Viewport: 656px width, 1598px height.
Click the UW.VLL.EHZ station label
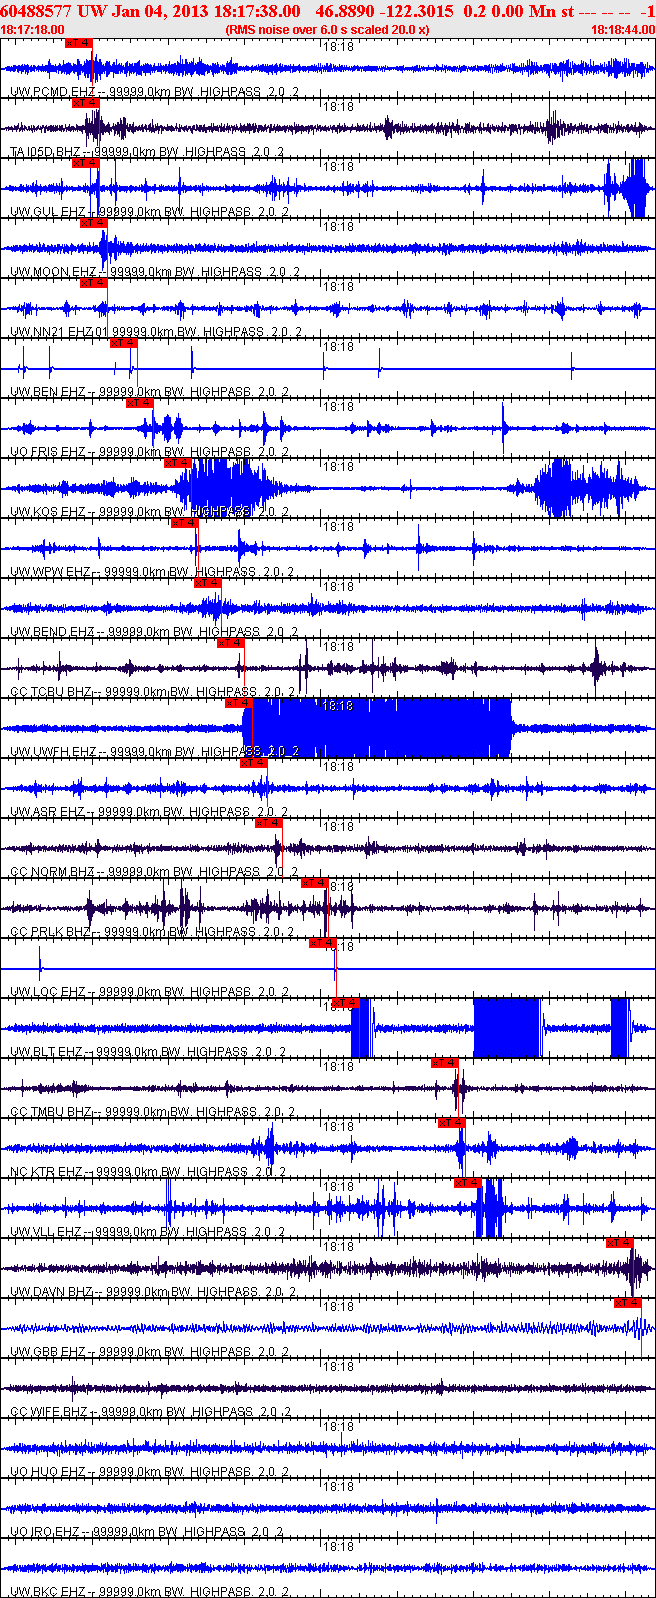[x=148, y=1232]
